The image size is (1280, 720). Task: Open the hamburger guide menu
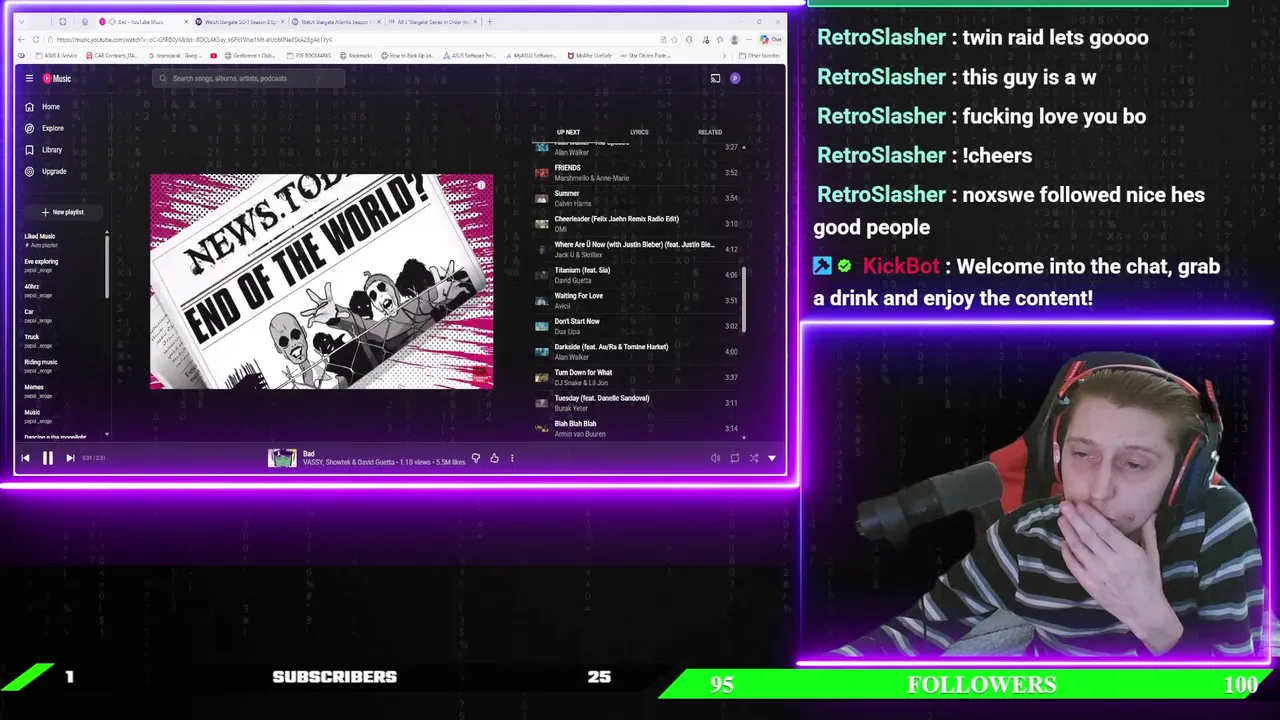[x=29, y=78]
